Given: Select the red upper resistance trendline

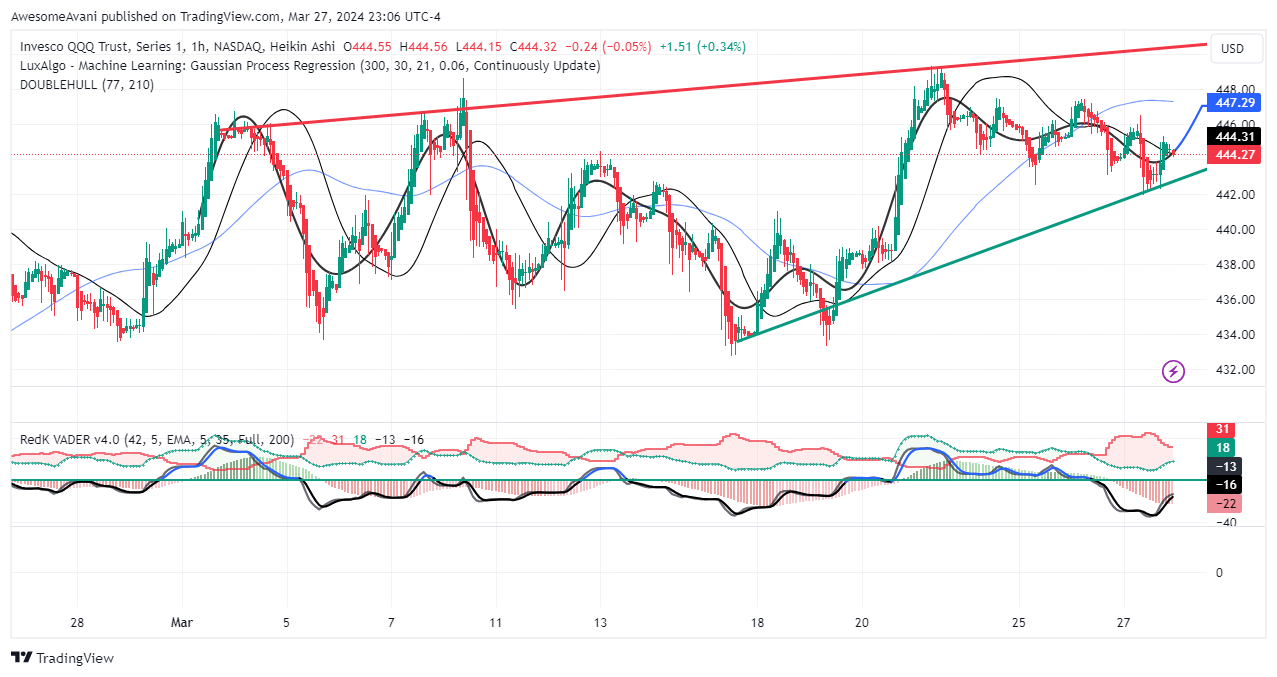Looking at the screenshot, I should [x=713, y=87].
